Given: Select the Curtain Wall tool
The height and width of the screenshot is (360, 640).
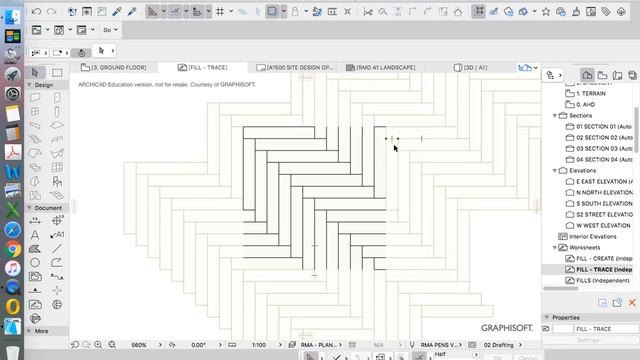Looking at the screenshot, I should point(57,167).
